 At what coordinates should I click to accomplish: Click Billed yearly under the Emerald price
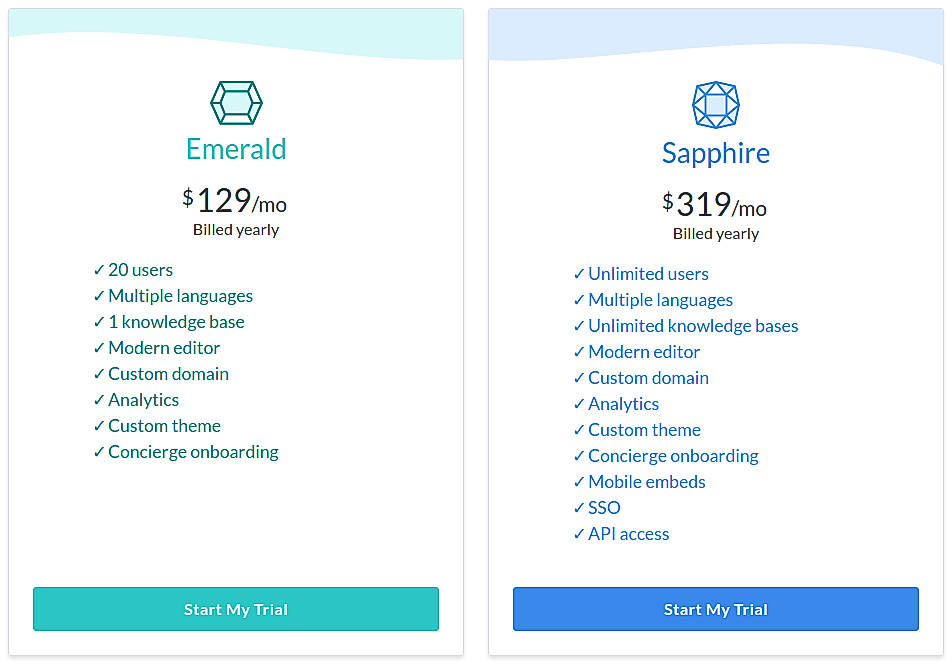tap(236, 229)
